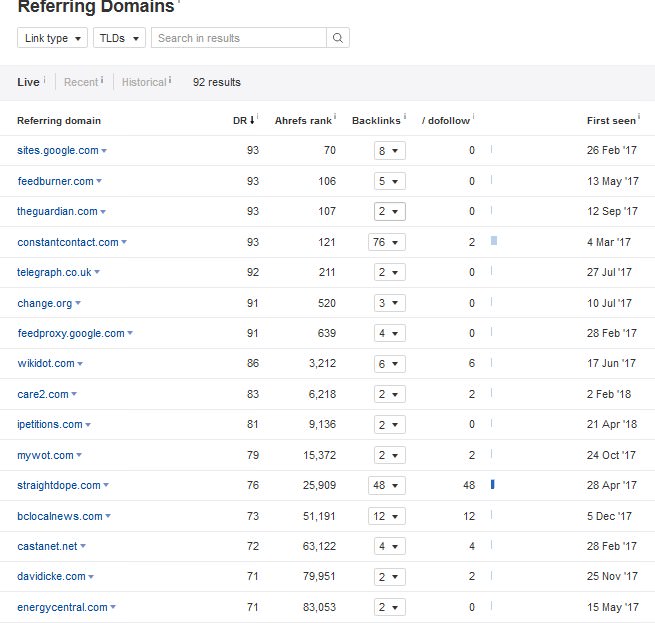Expand the caret next to change.org

pyautogui.click(x=78, y=303)
